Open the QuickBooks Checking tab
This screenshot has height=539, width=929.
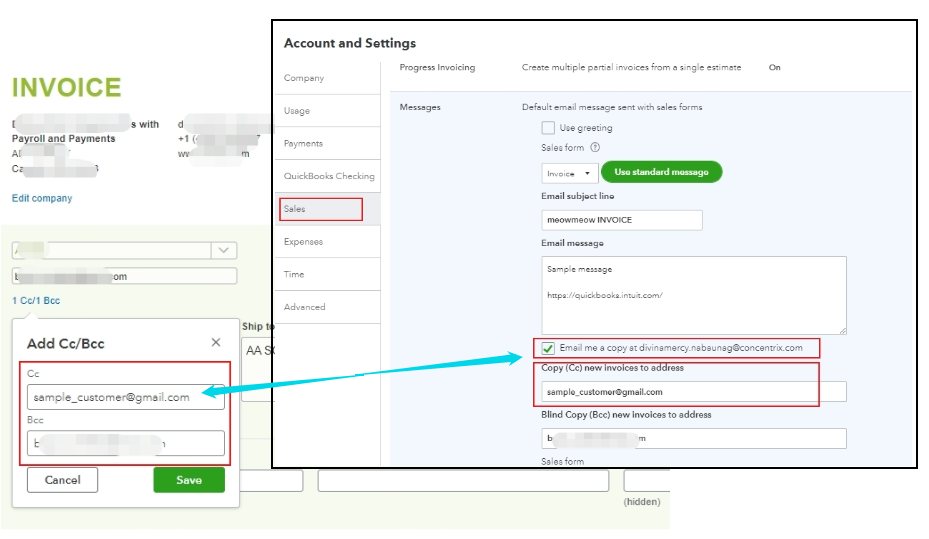(x=327, y=176)
